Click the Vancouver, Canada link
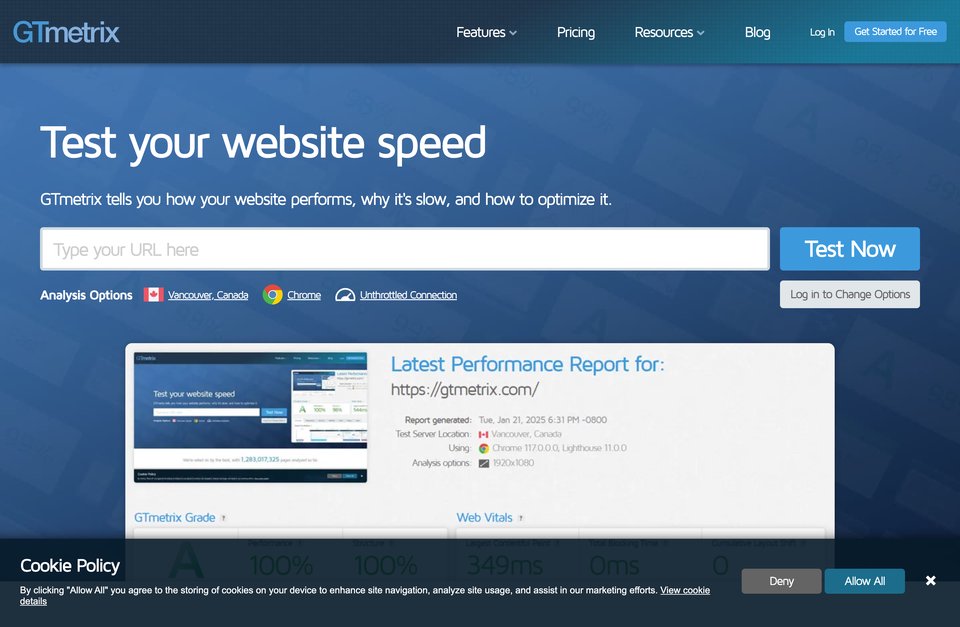This screenshot has width=960, height=627. [208, 295]
